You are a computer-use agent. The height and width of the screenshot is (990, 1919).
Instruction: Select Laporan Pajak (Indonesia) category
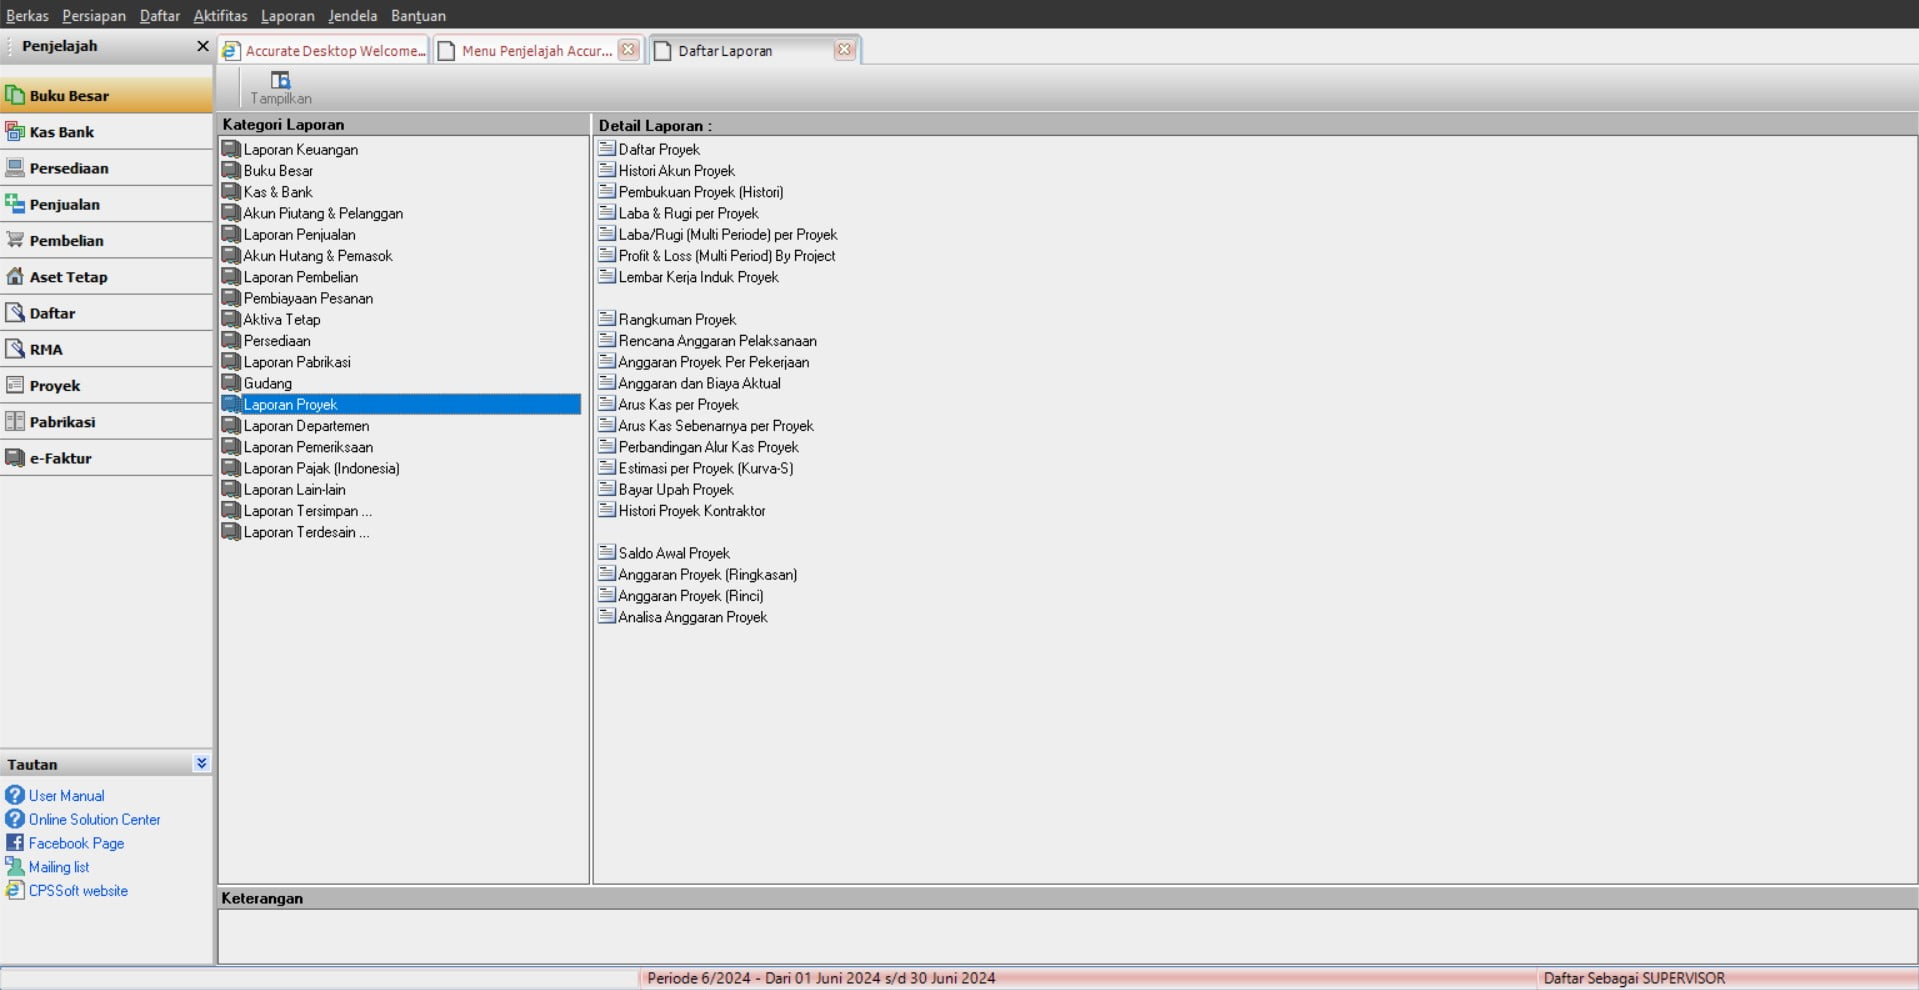(321, 469)
